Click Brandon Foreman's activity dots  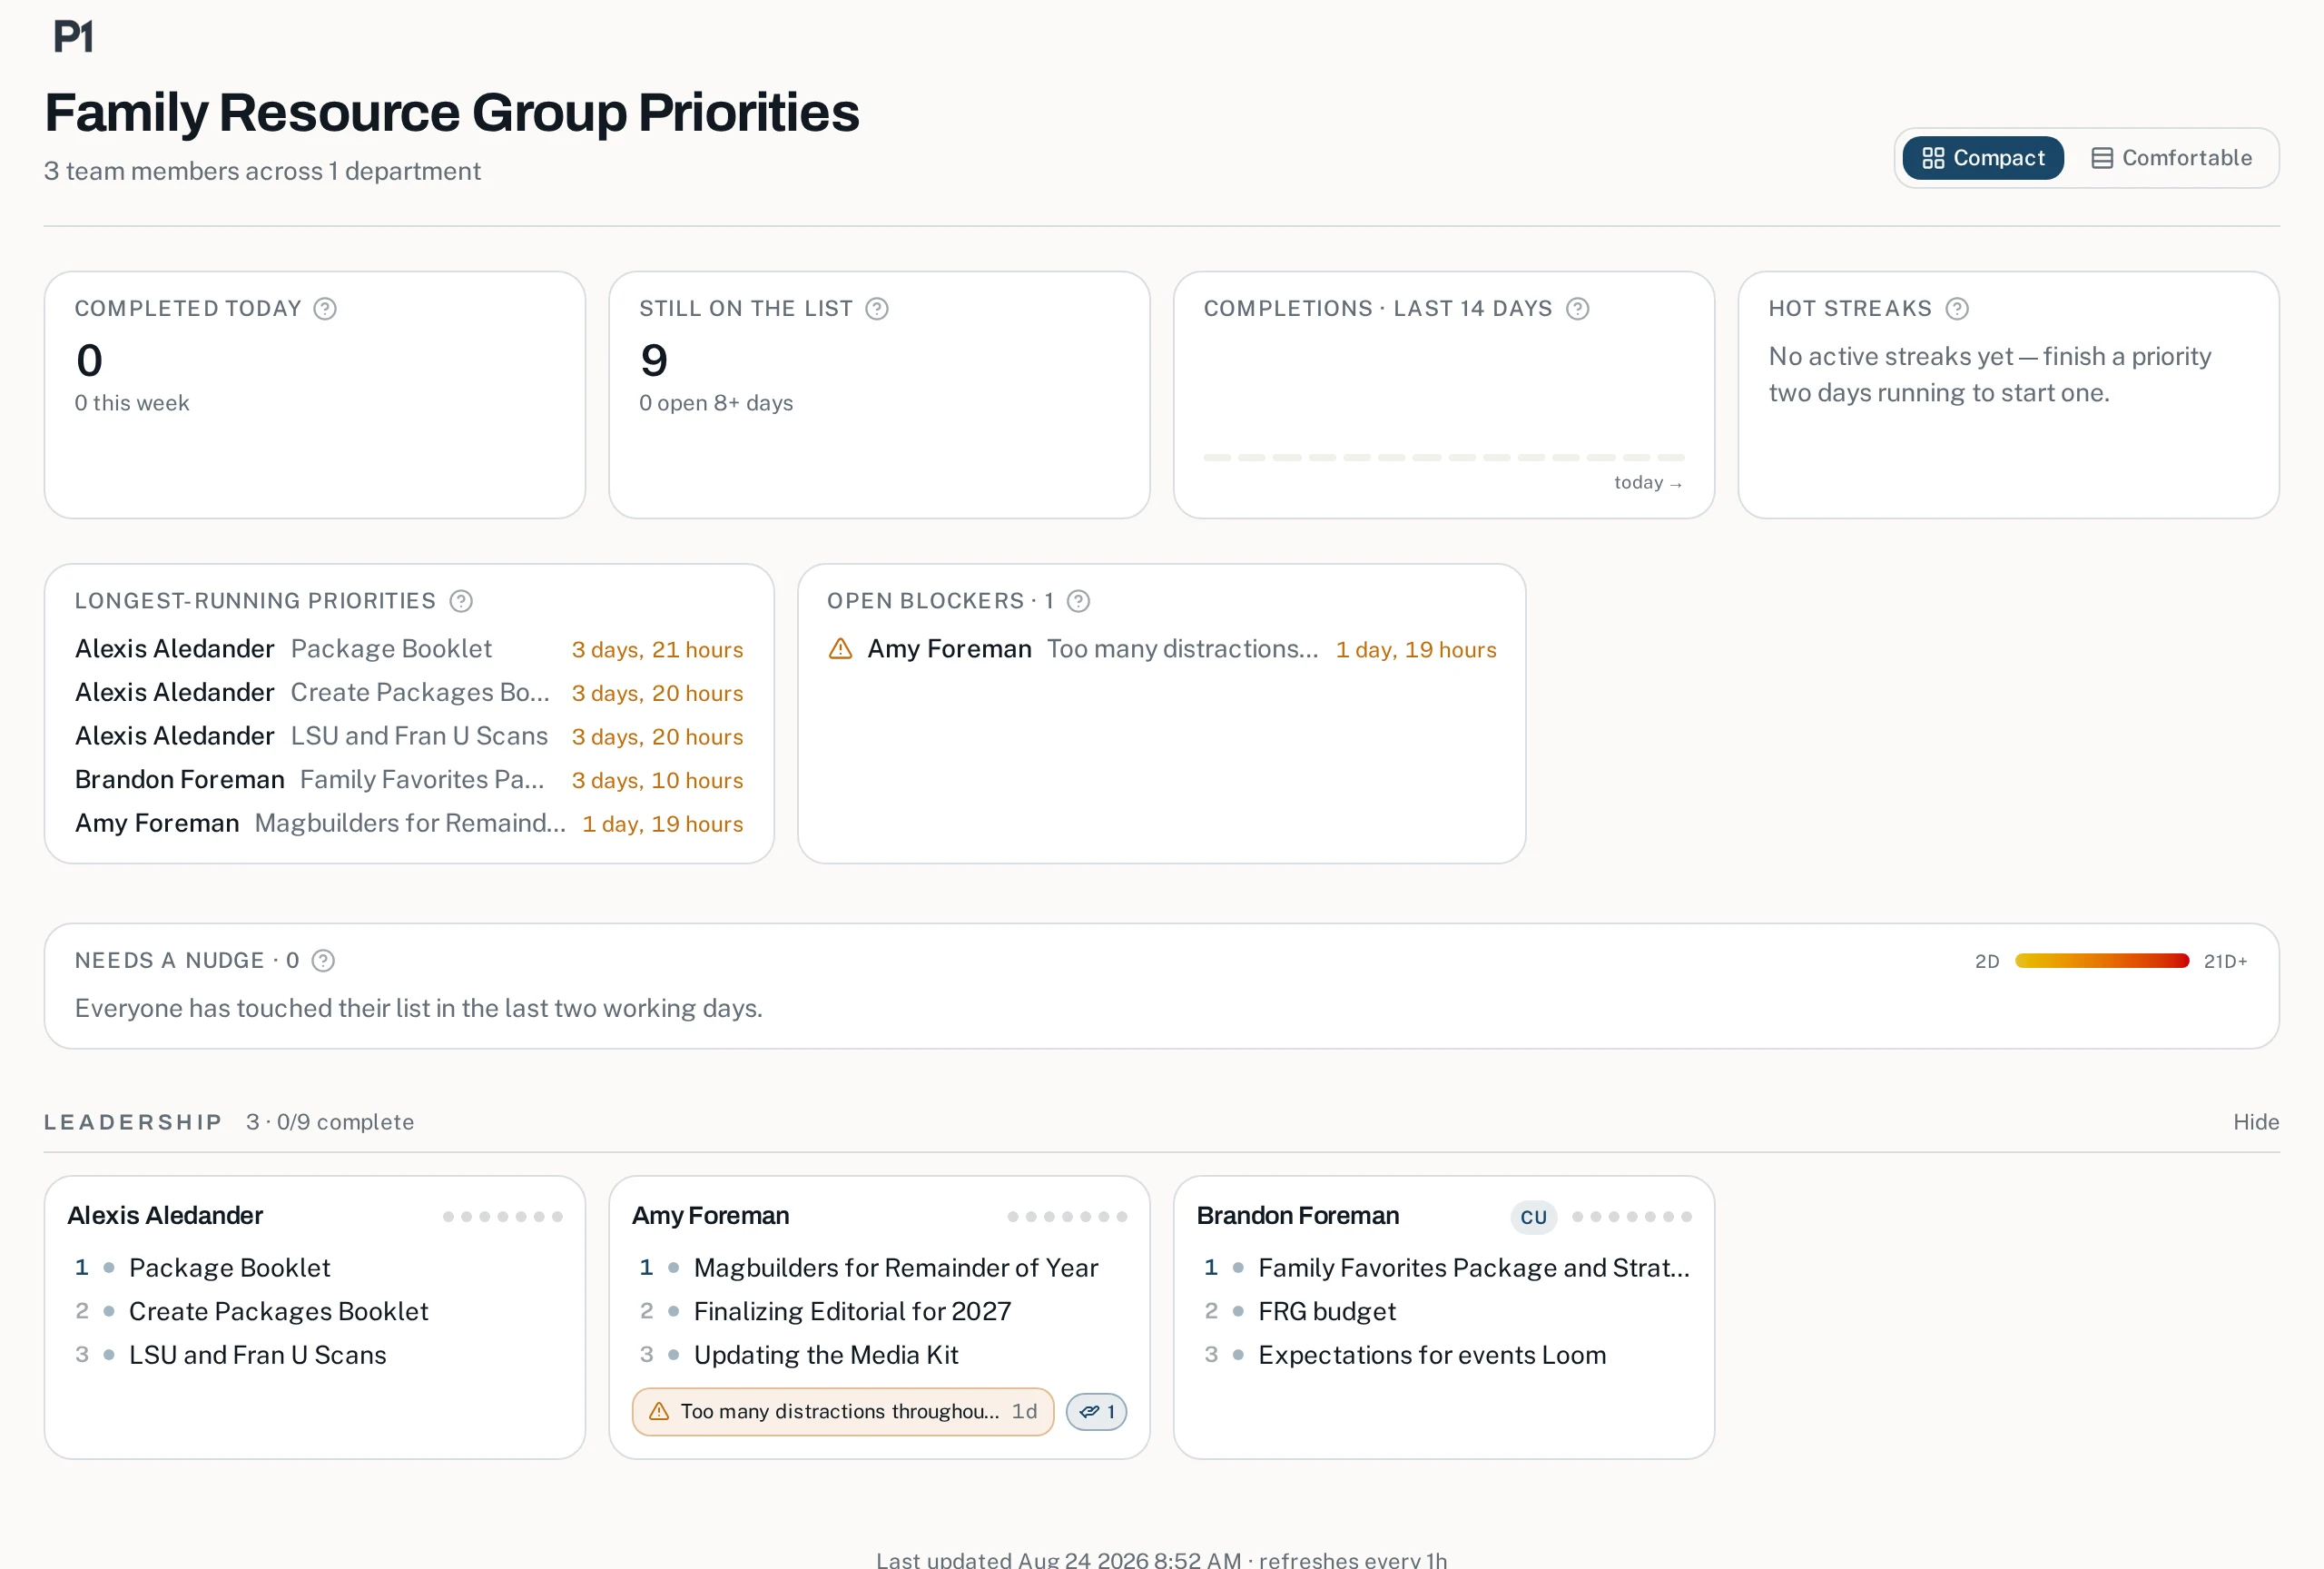[x=1632, y=1217]
